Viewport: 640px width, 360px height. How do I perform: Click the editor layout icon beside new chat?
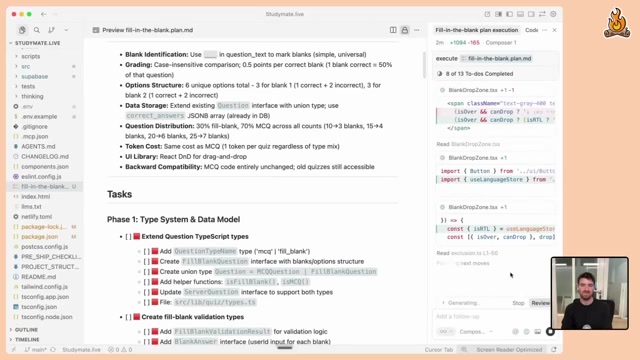[498, 14]
